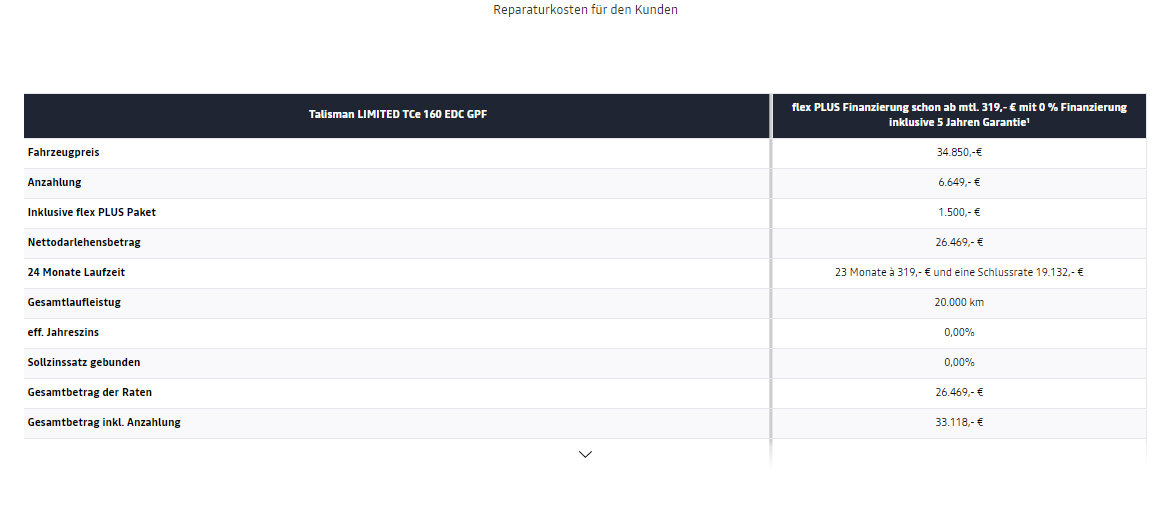Viewport: 1171px width, 505px height.
Task: Click the Sollzinssatz gebunden label
Action: [x=84, y=362]
